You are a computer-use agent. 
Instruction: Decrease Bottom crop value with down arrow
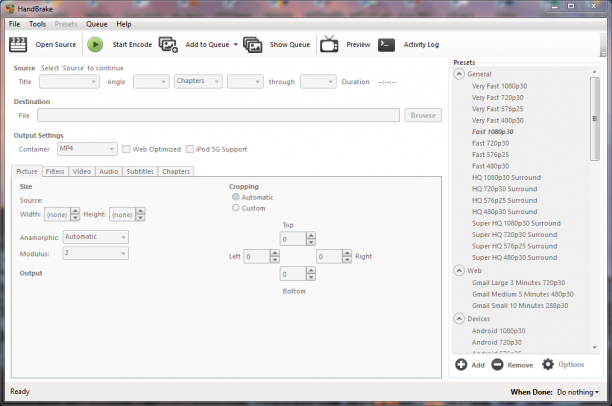click(311, 277)
